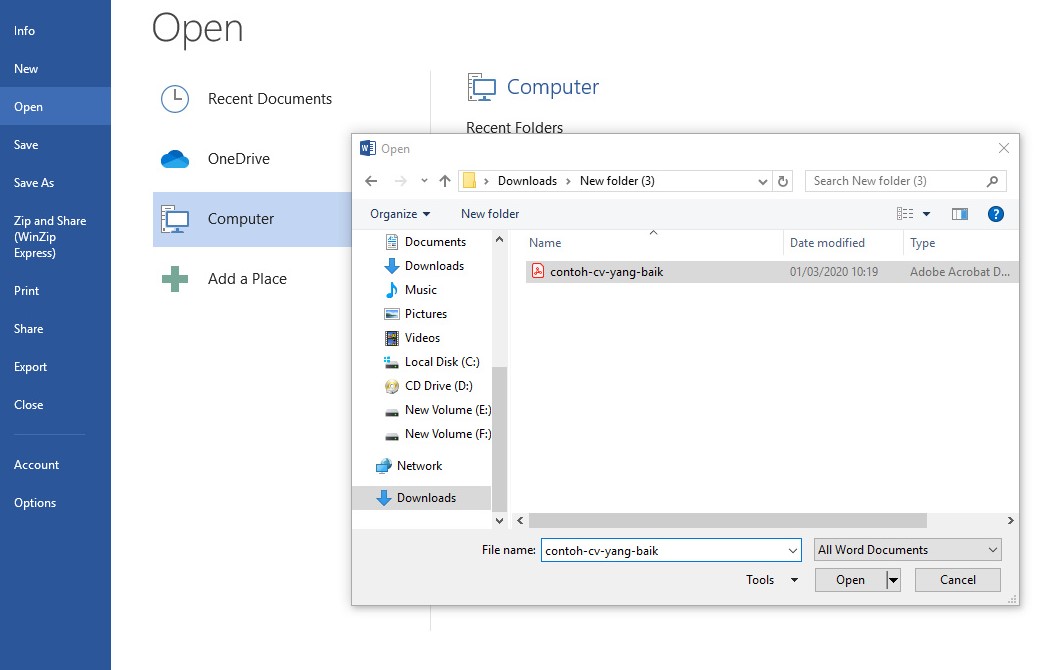The width and height of the screenshot is (1058, 670).
Task: Click the Help question mark icon
Action: 996,213
